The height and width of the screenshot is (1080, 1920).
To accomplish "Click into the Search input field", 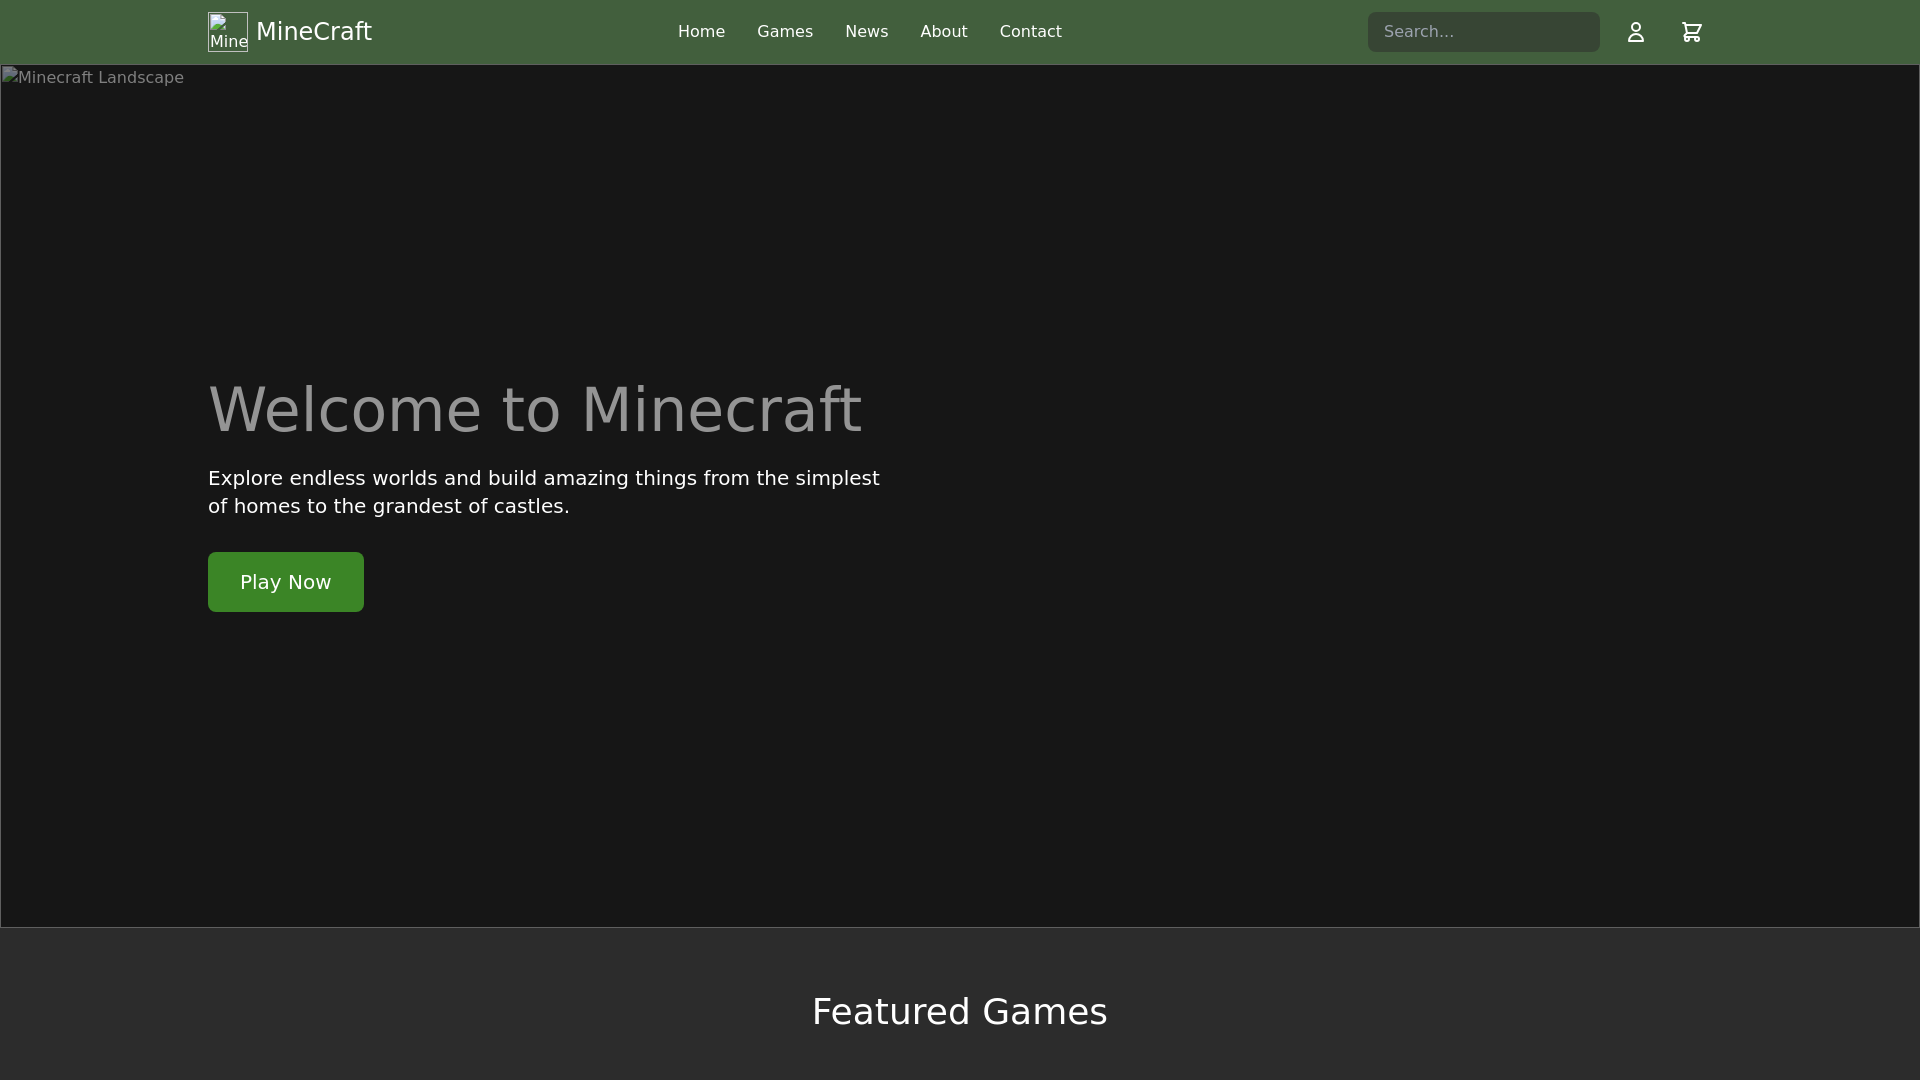I will [1483, 31].
